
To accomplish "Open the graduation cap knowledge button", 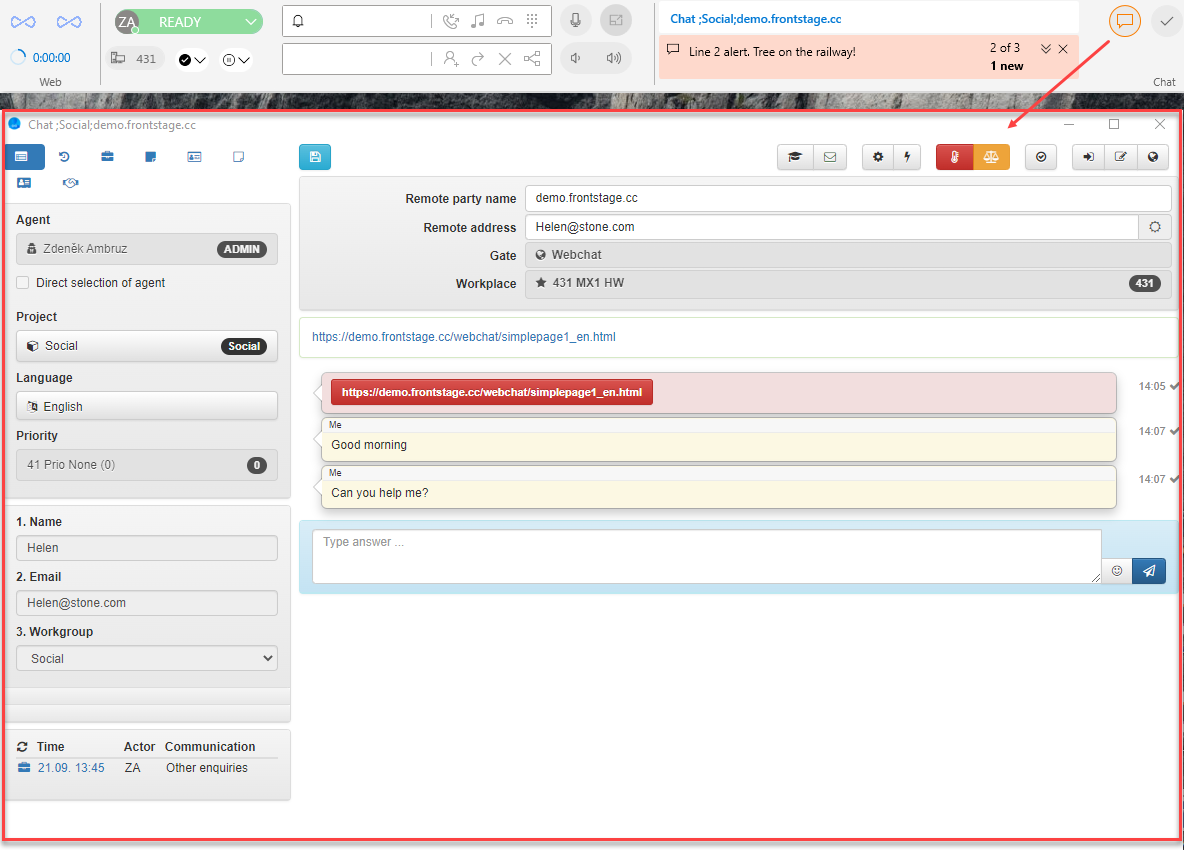I will click(795, 157).
